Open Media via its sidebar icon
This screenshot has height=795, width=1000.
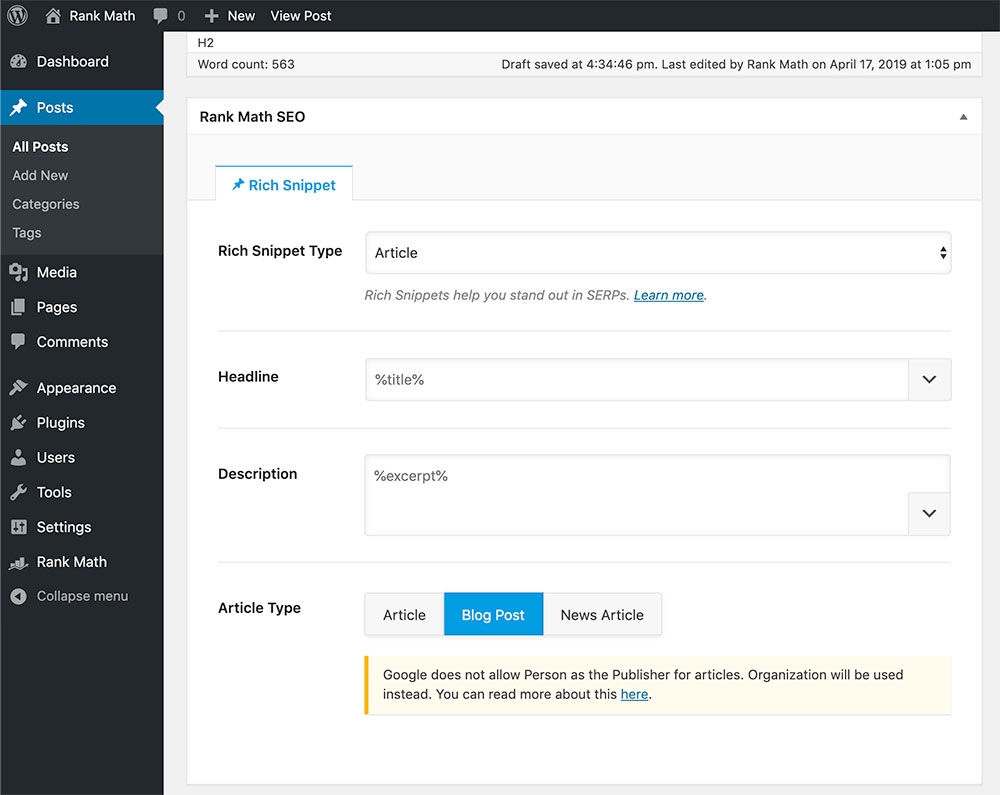[x=19, y=272]
